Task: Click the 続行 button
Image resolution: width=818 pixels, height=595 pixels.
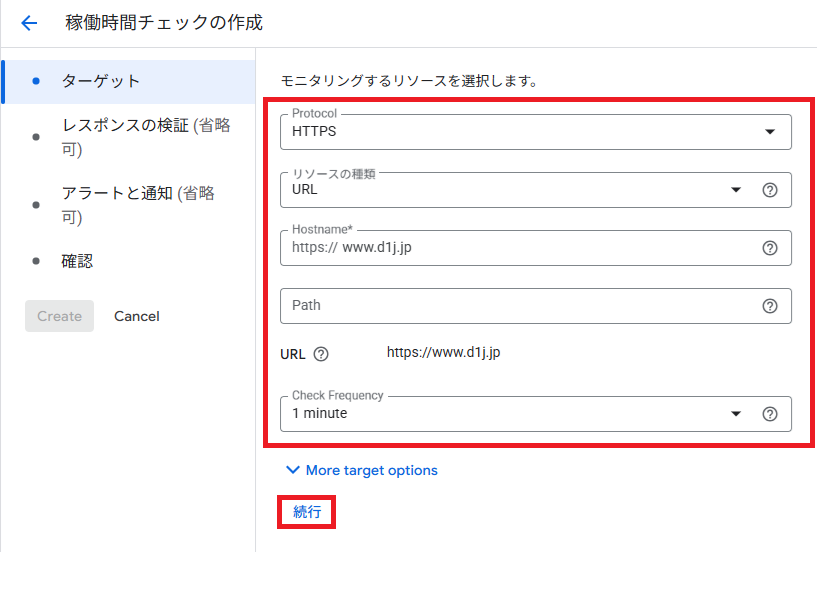Action: 307,512
